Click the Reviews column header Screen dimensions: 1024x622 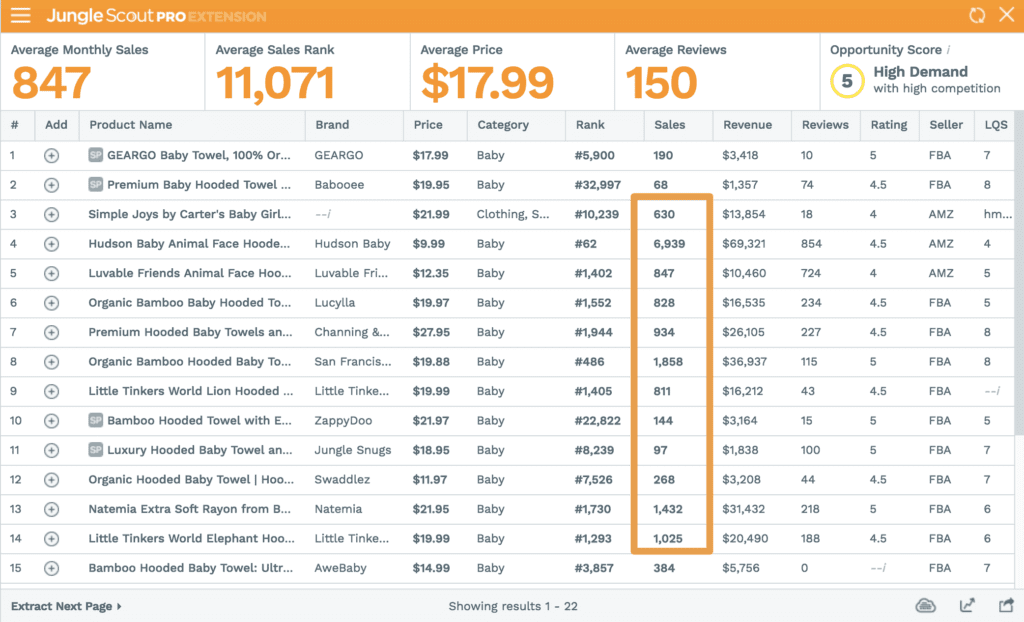(825, 125)
